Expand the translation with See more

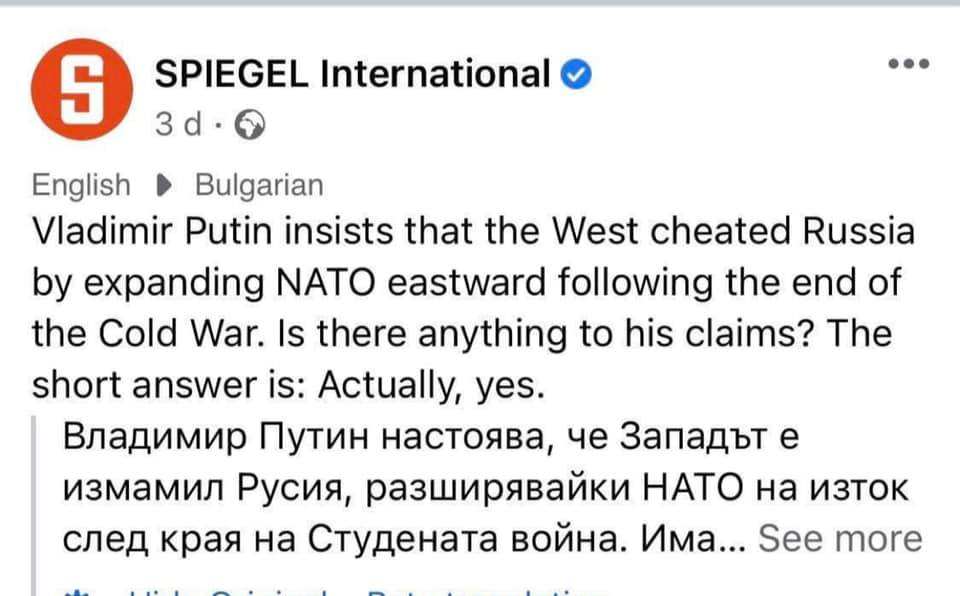(x=840, y=539)
